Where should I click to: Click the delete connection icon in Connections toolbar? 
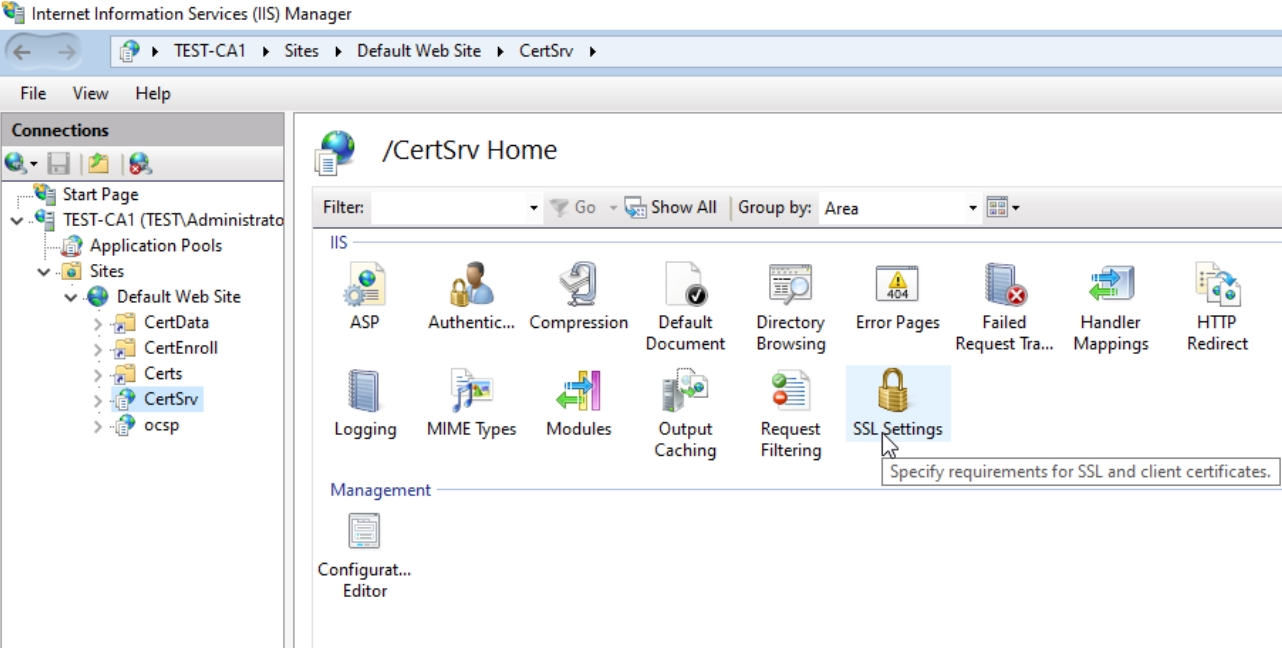tap(140, 163)
